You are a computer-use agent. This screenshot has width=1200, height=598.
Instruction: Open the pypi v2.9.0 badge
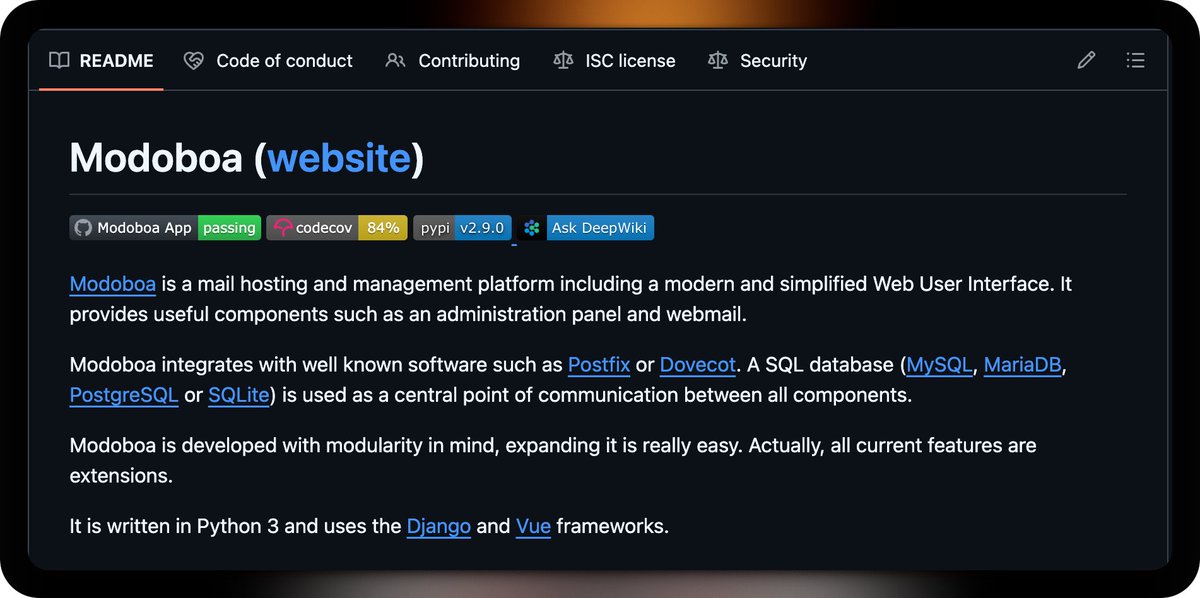pyautogui.click(x=462, y=228)
